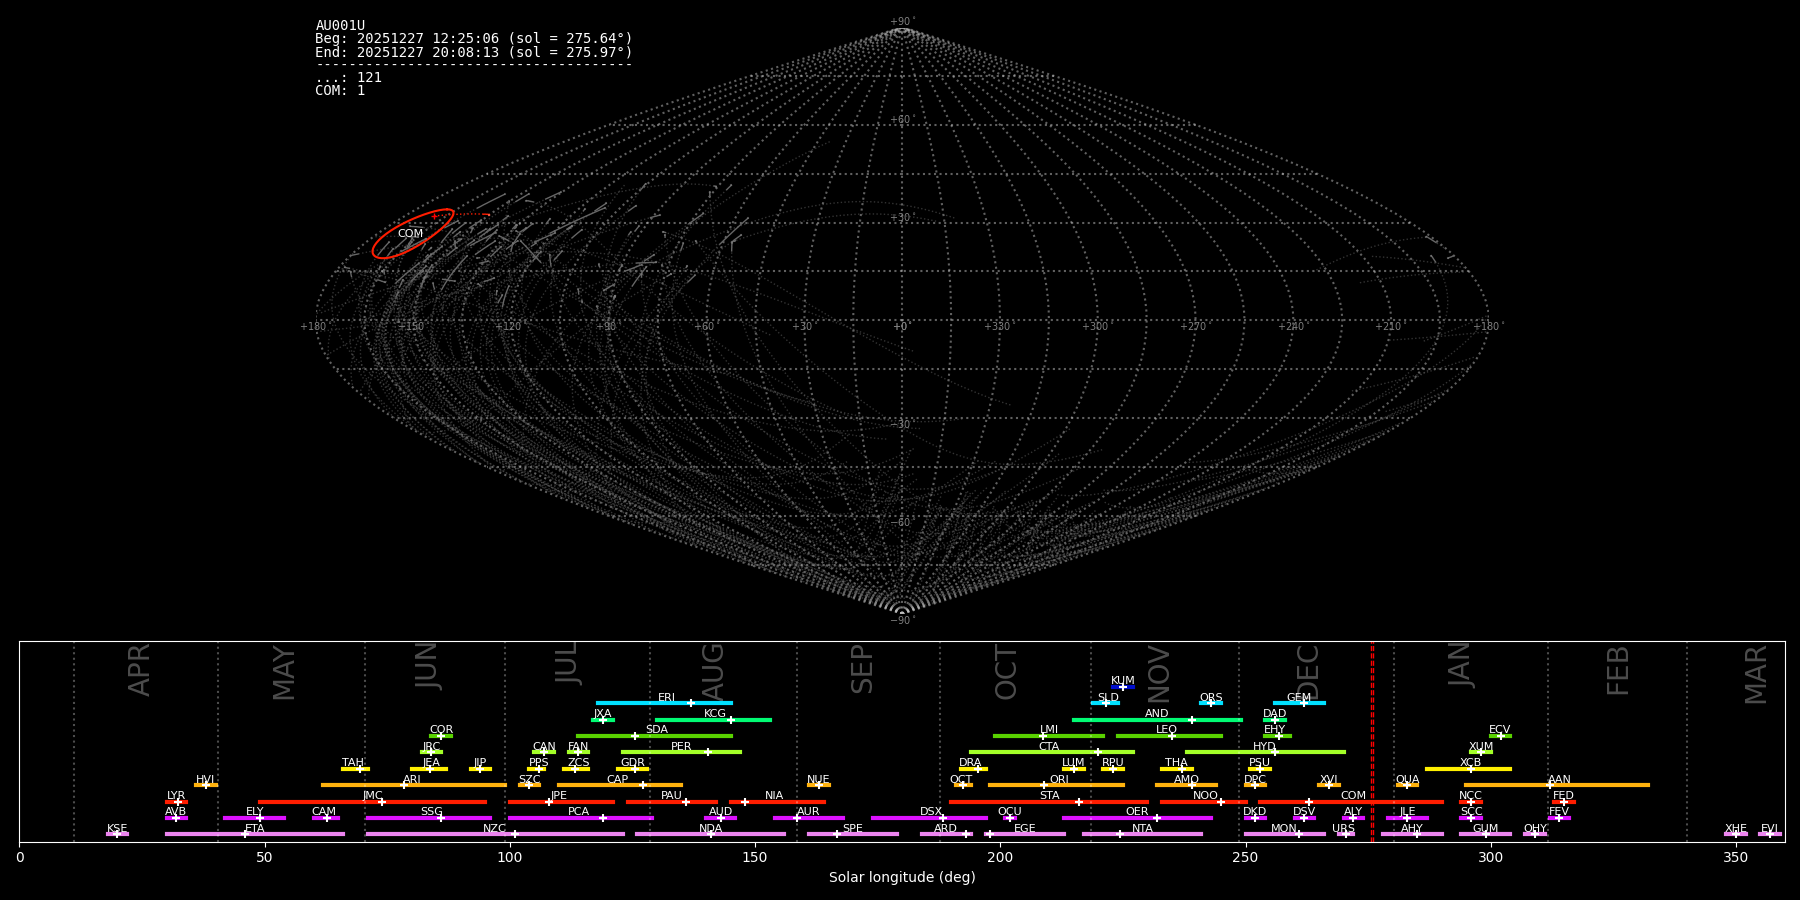Click the LEO shower bar
The height and width of the screenshot is (900, 1800).
click(1169, 736)
